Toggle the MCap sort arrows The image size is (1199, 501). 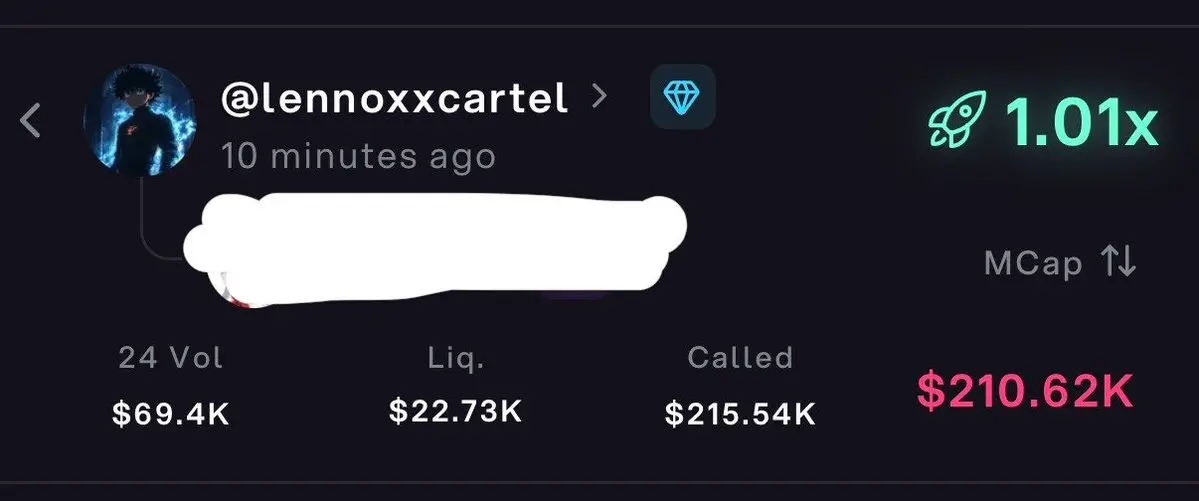point(1118,263)
